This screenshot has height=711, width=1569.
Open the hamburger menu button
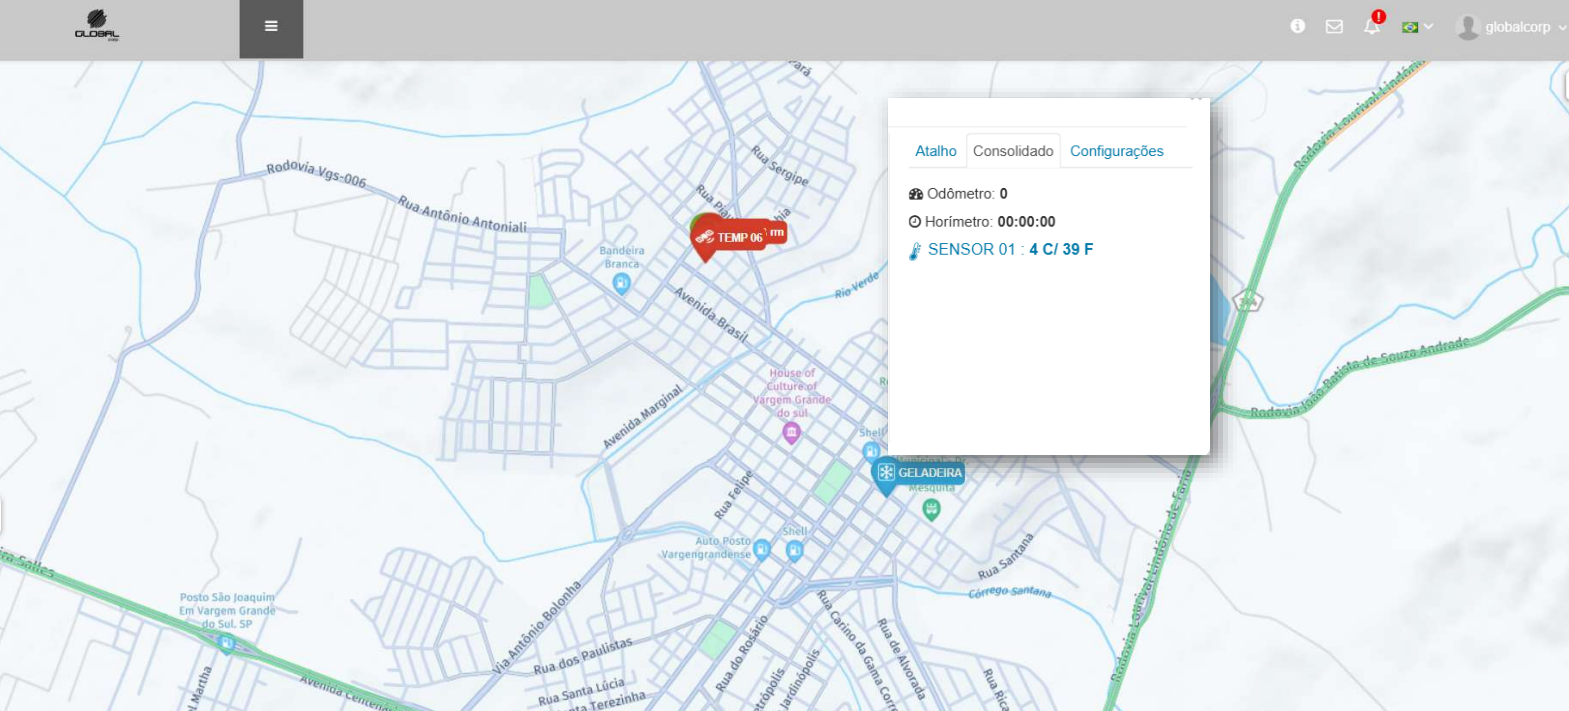(x=271, y=27)
